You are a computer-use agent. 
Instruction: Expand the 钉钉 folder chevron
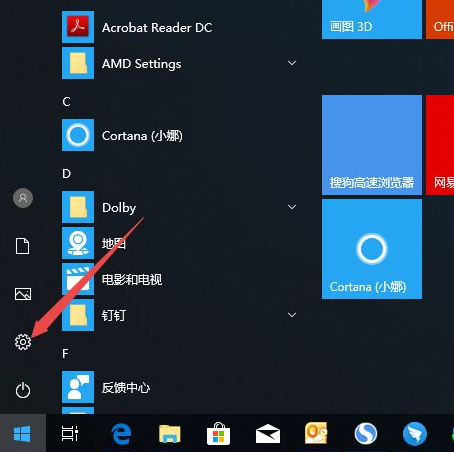pos(292,315)
